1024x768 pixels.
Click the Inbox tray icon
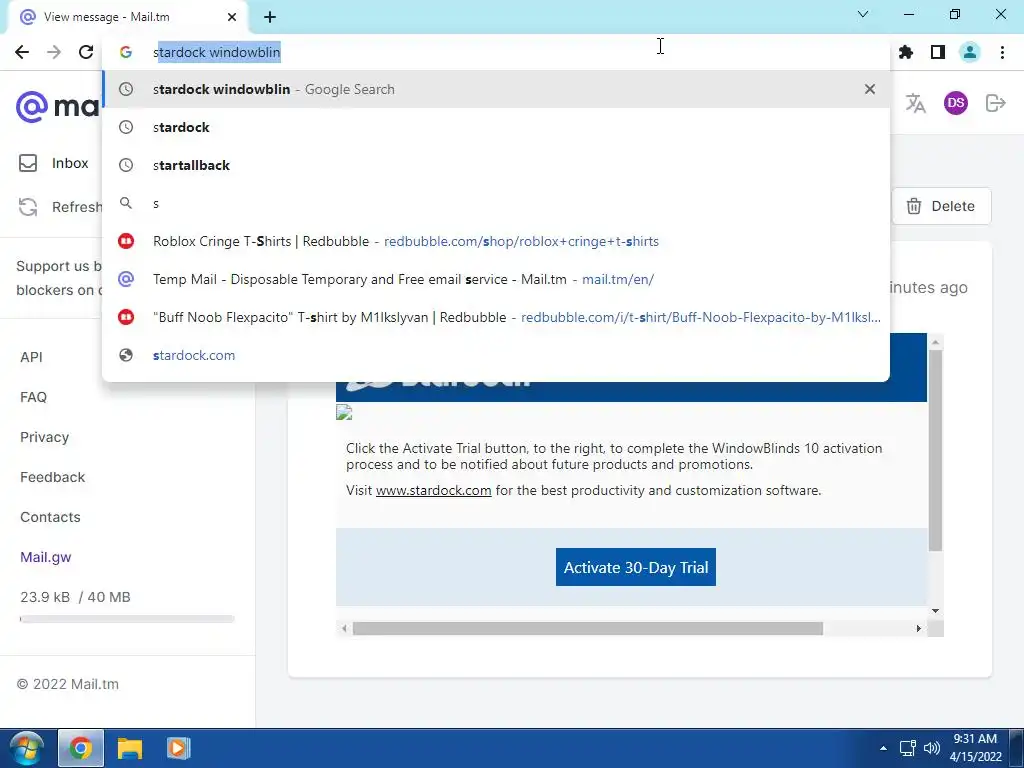(x=28, y=163)
